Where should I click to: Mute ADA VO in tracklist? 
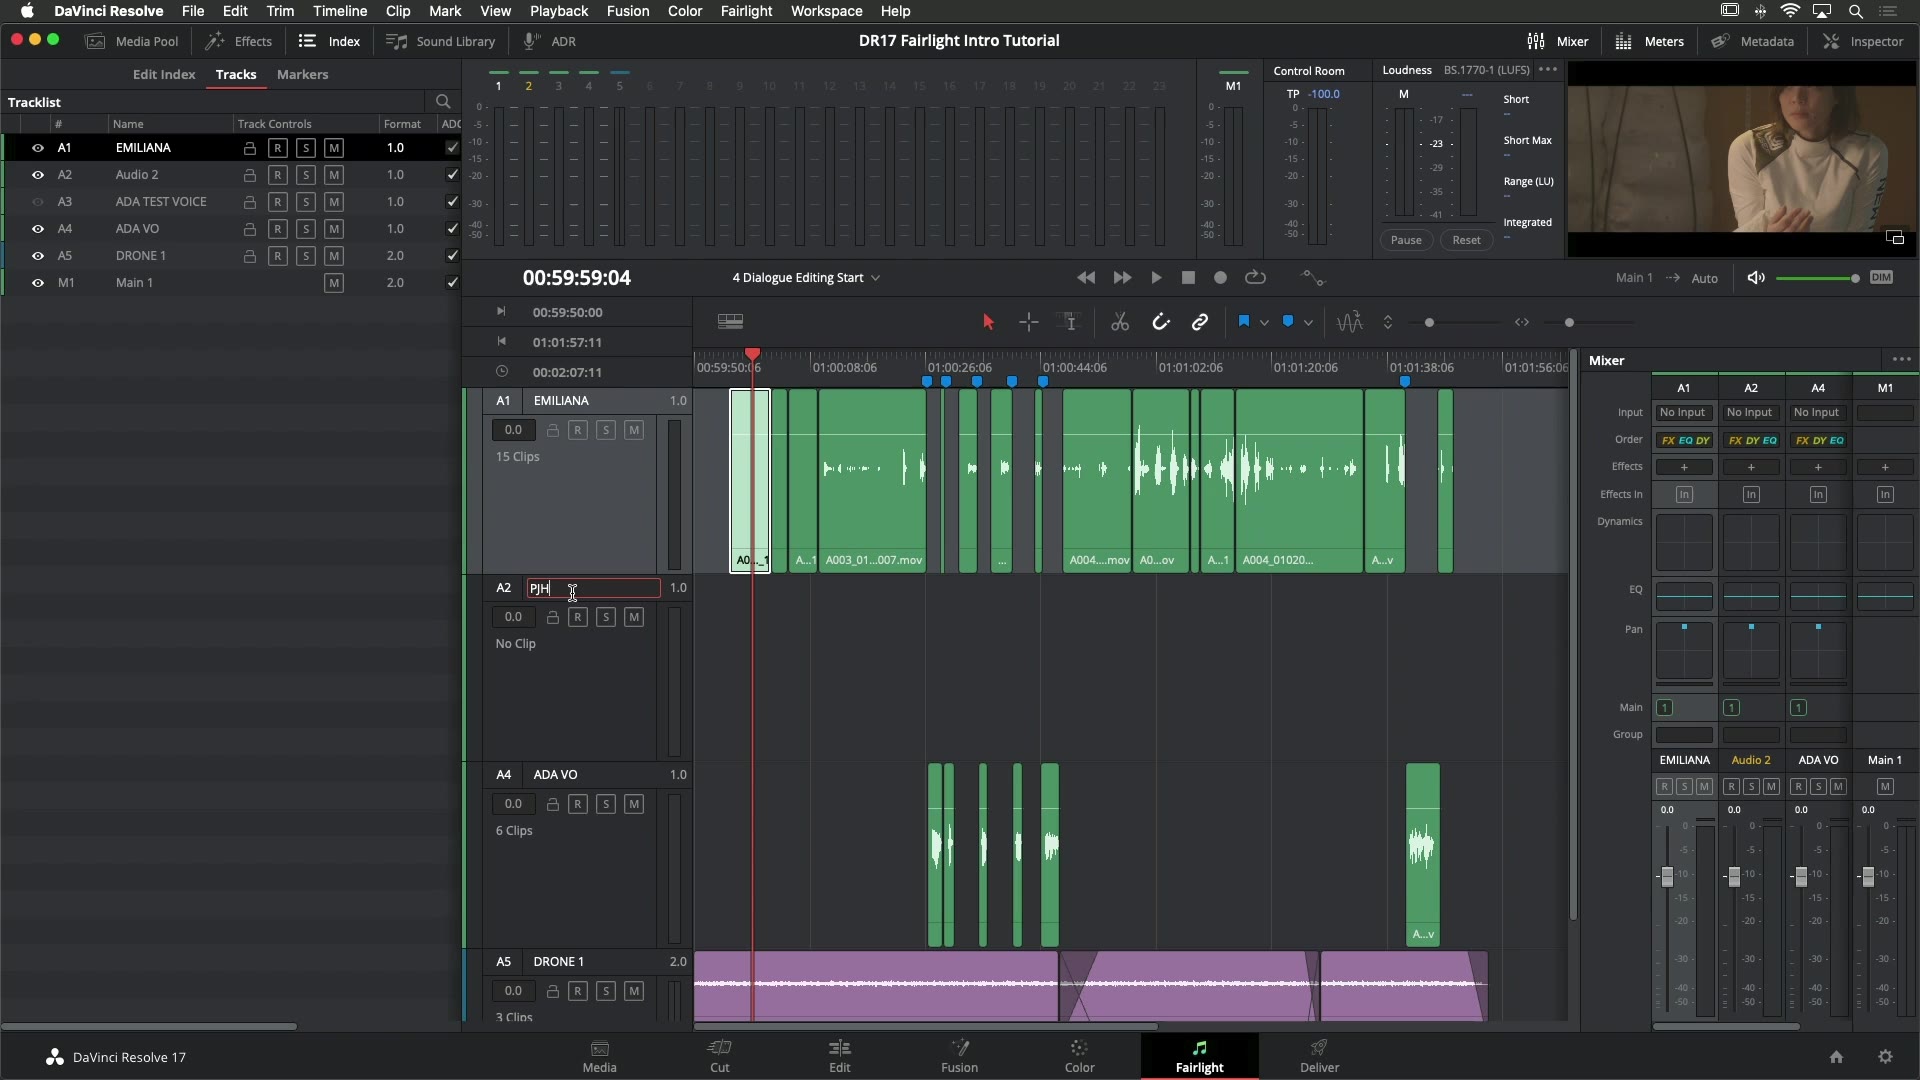click(x=334, y=229)
